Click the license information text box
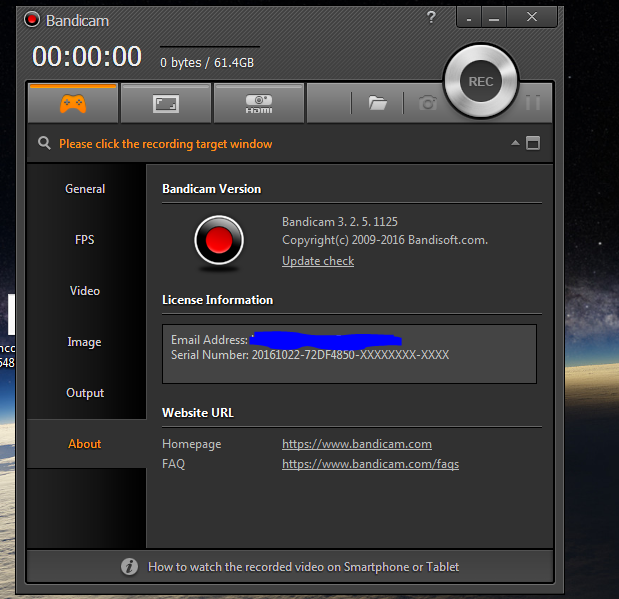This screenshot has height=599, width=619. point(349,354)
